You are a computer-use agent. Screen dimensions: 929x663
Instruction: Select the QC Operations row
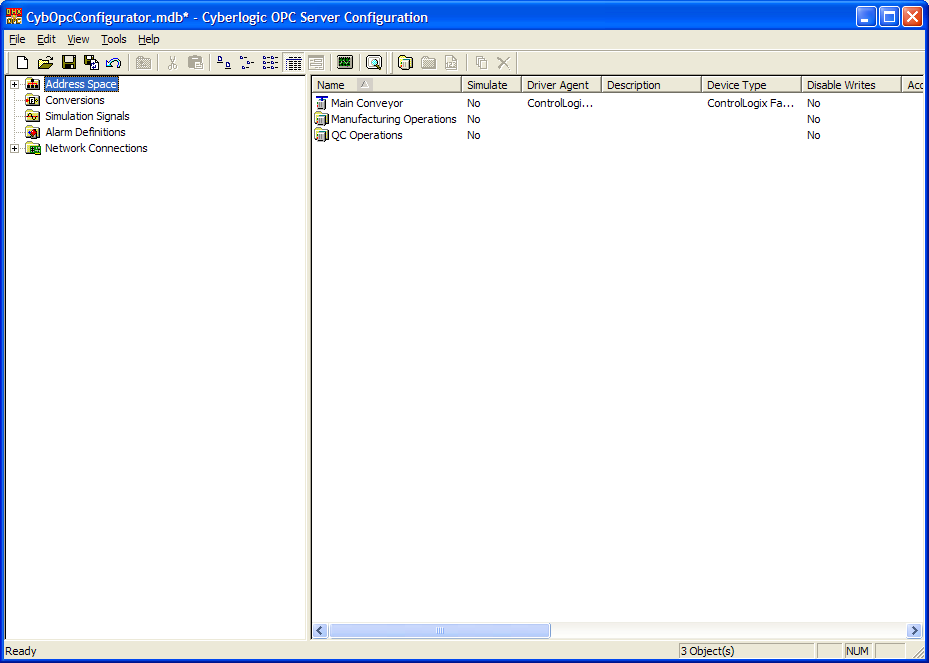point(366,135)
